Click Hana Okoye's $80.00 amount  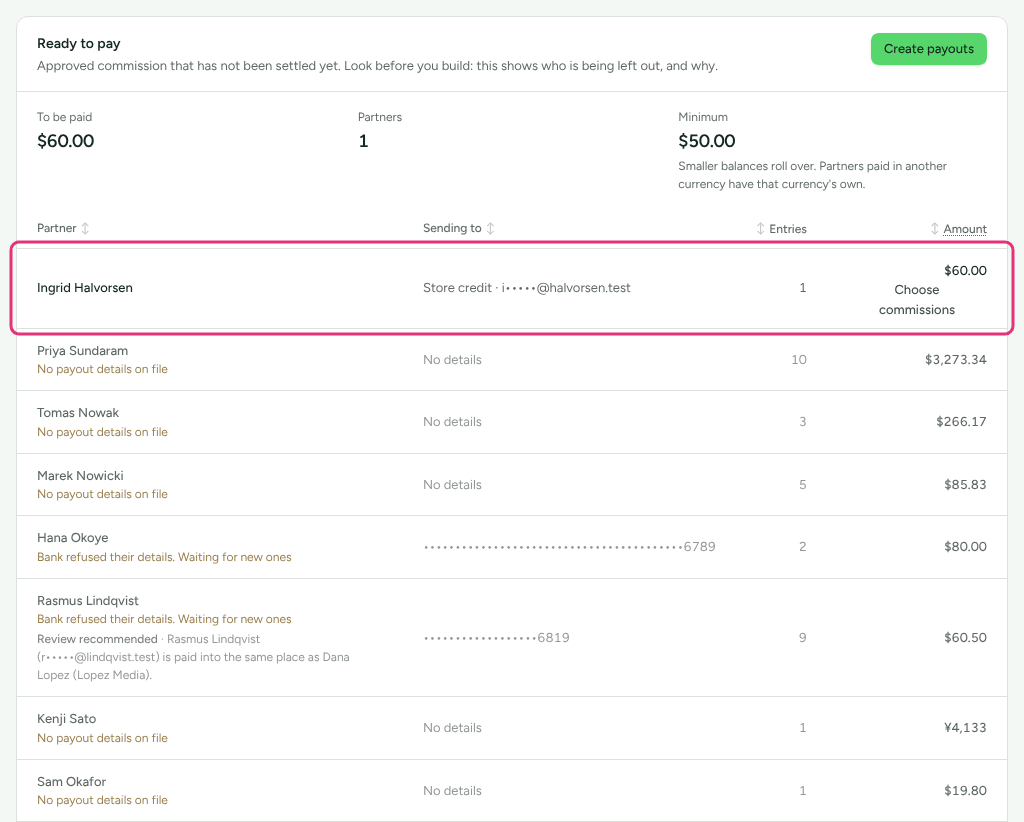[965, 546]
